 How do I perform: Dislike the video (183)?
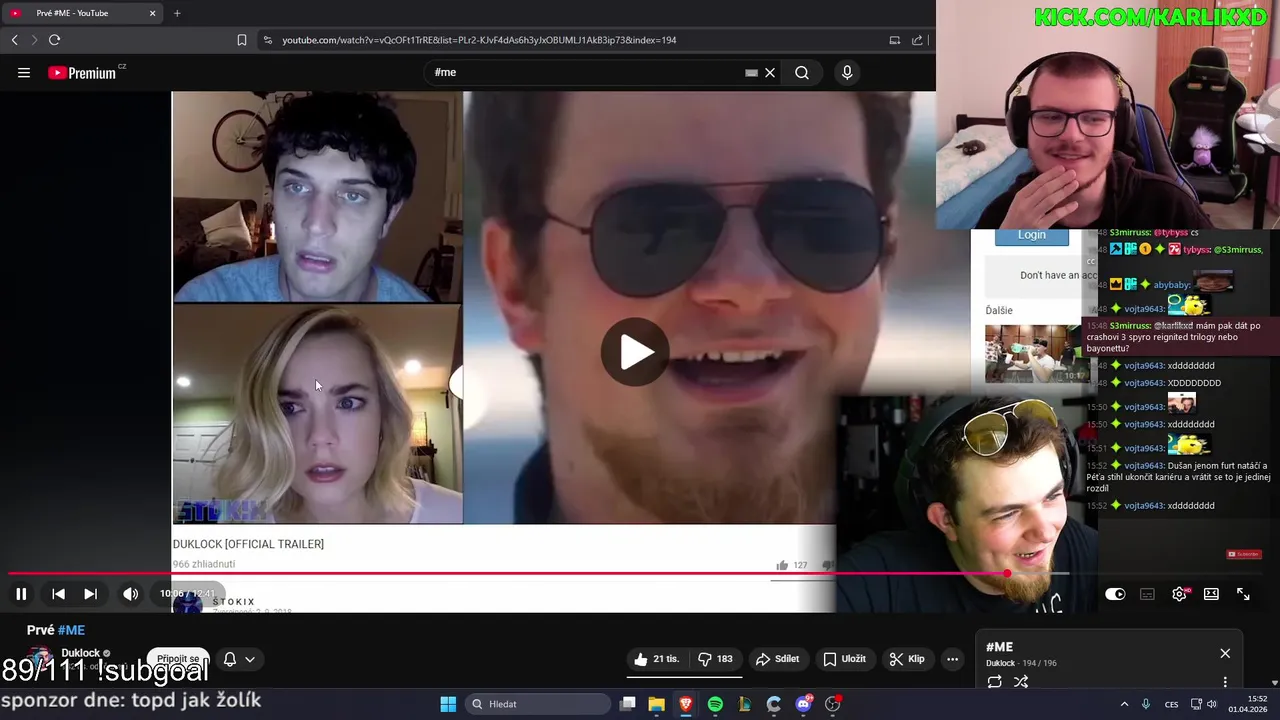coord(715,659)
